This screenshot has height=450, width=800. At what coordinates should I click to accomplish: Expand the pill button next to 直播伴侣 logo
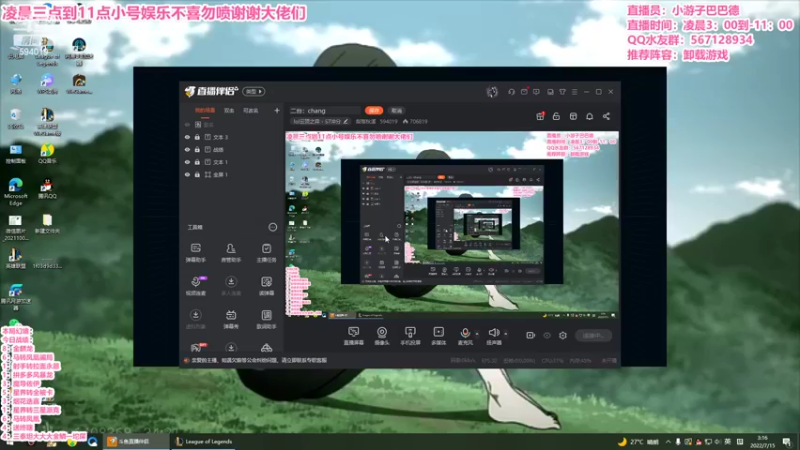pos(254,91)
